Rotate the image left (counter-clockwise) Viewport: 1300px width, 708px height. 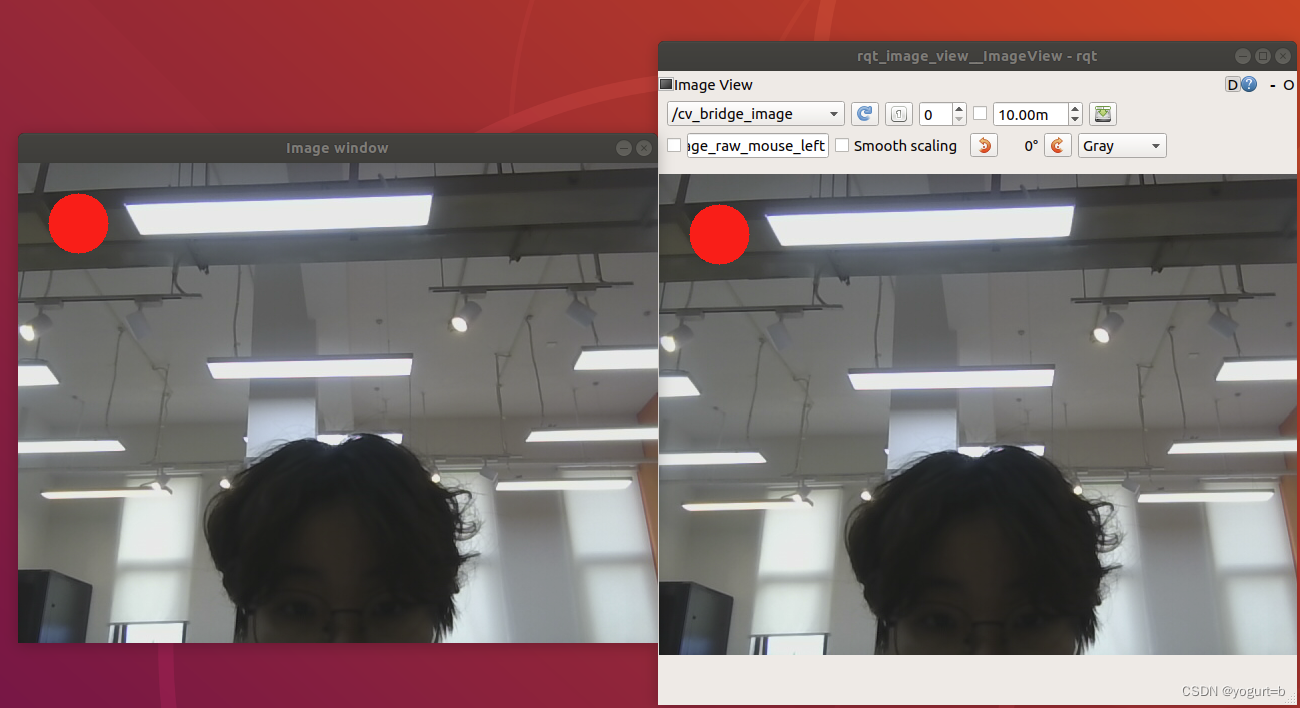tap(984, 145)
